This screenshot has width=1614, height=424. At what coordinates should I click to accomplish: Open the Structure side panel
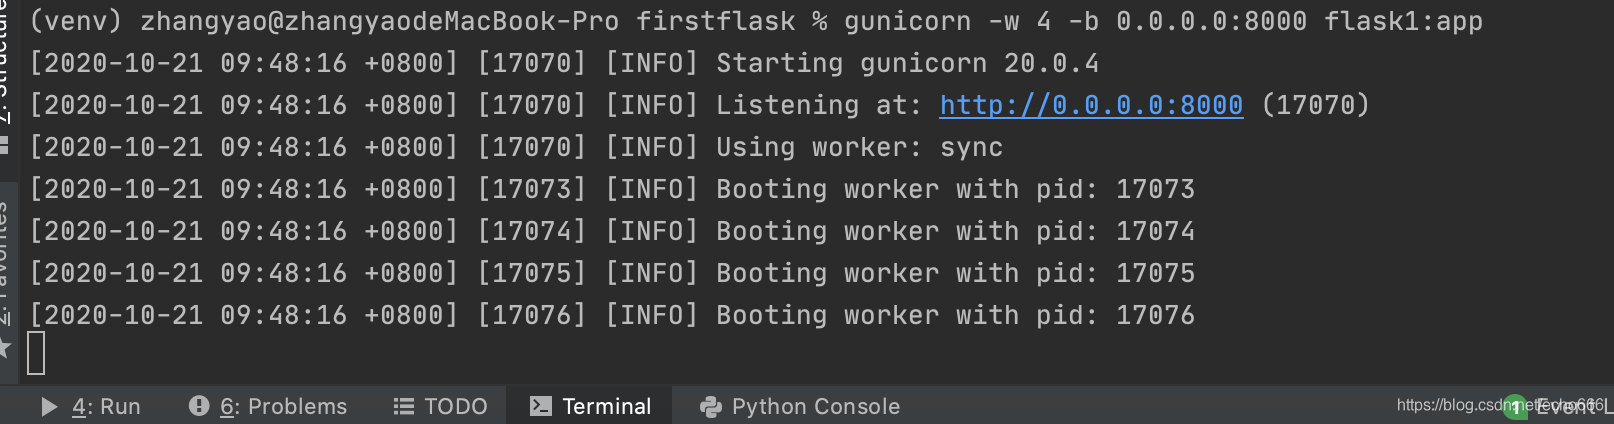(x=4, y=62)
